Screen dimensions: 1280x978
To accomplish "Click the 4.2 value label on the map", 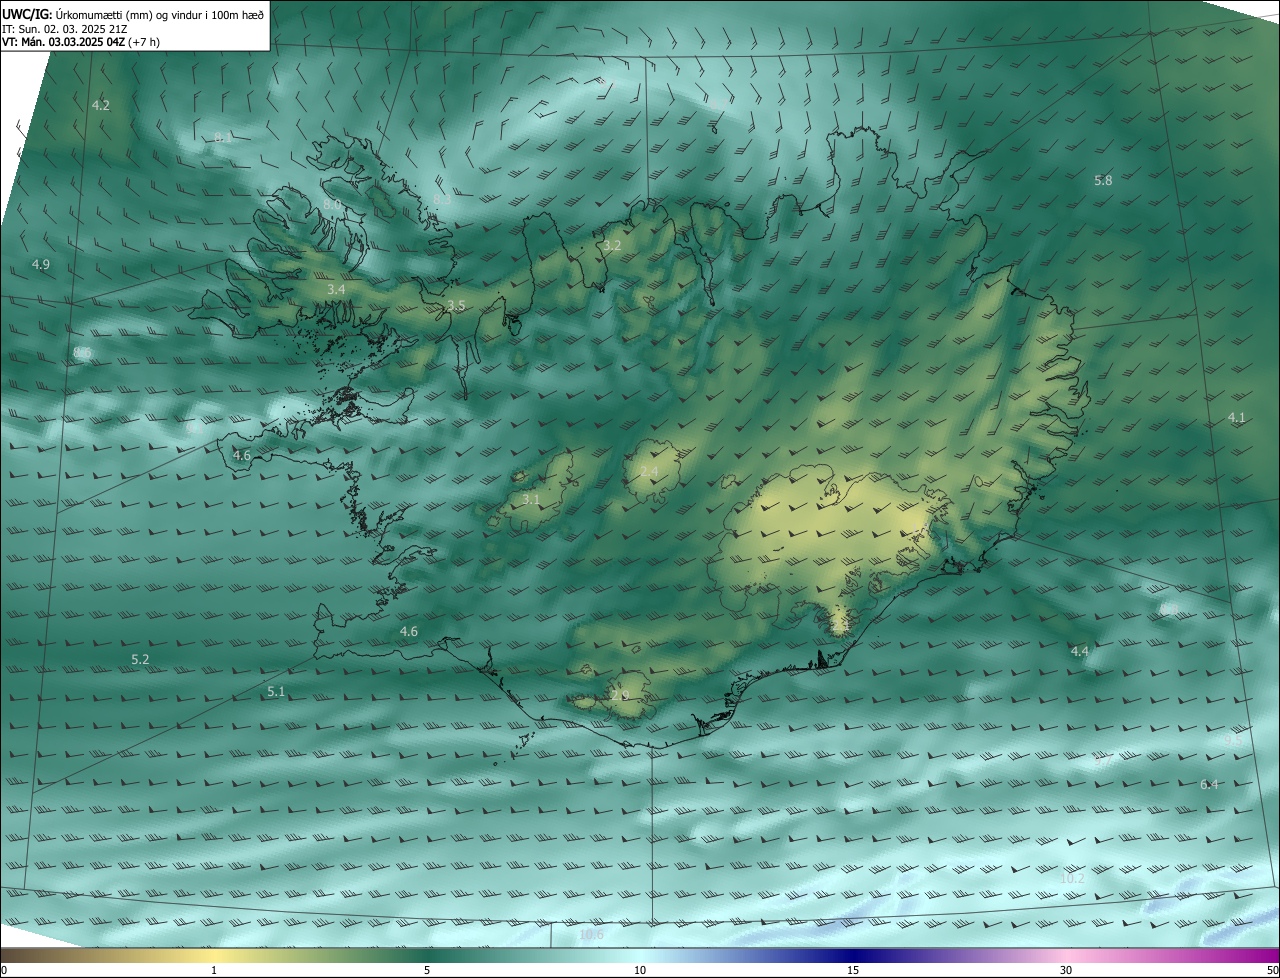I will (101, 105).
